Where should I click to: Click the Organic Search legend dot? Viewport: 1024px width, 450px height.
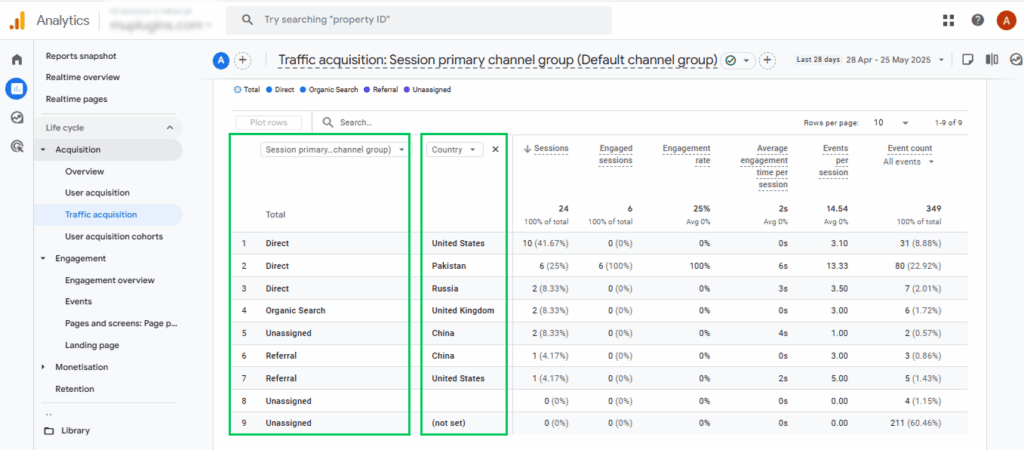303,89
